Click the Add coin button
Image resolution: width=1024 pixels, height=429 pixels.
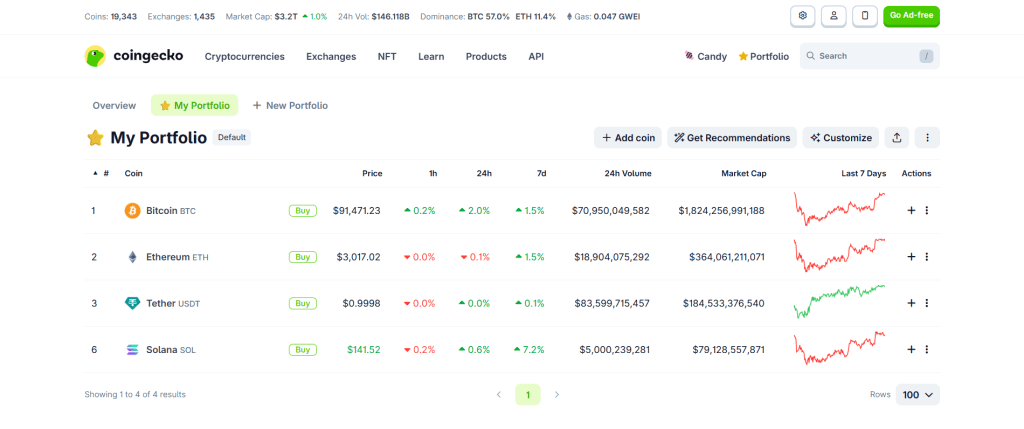(627, 138)
